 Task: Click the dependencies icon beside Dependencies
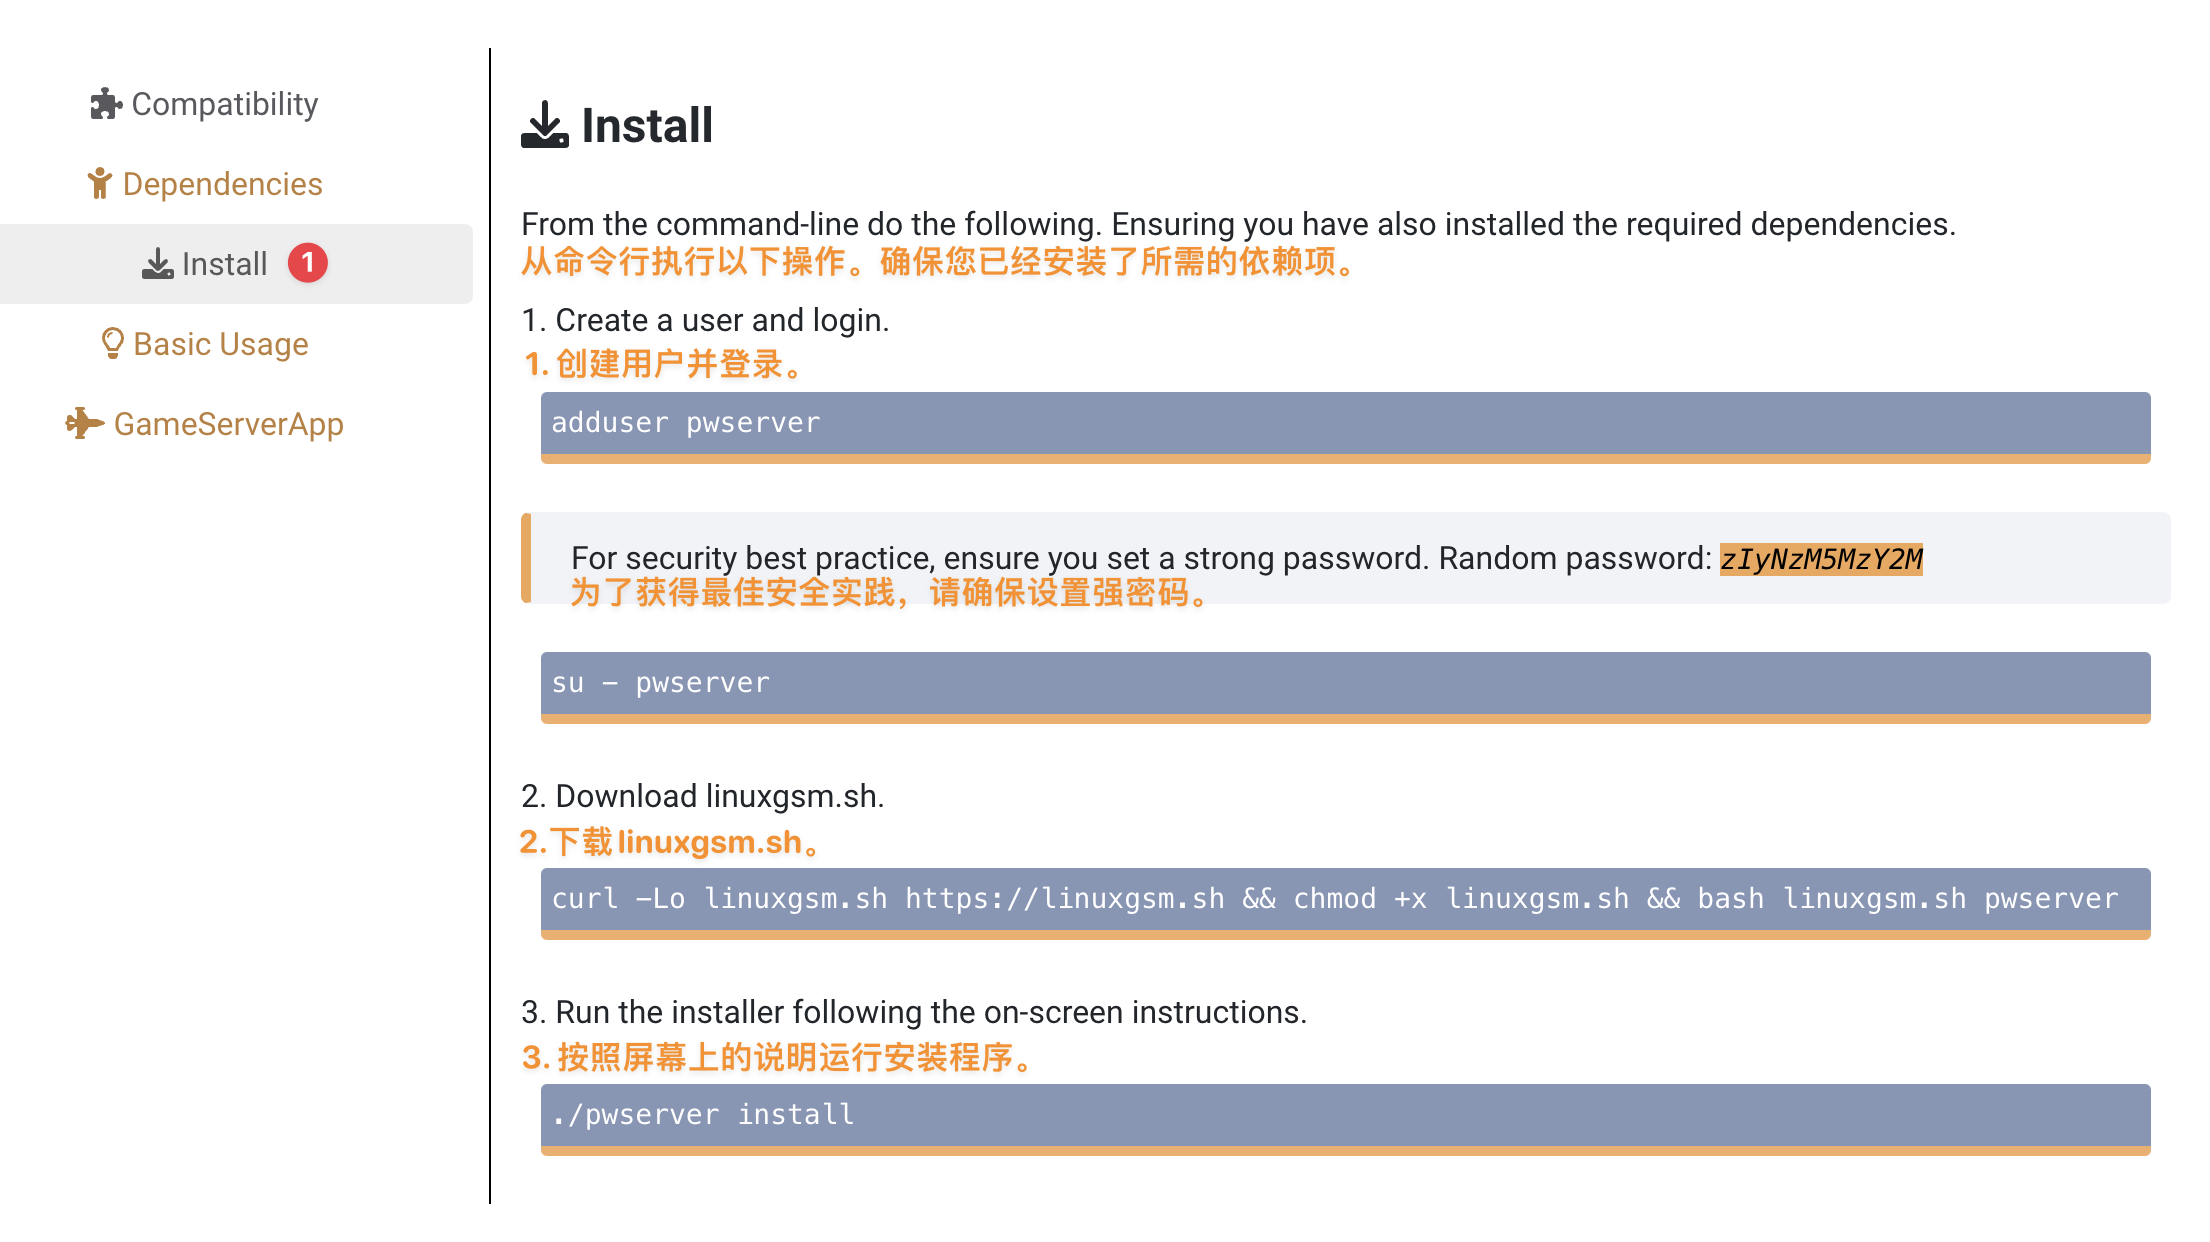(99, 183)
